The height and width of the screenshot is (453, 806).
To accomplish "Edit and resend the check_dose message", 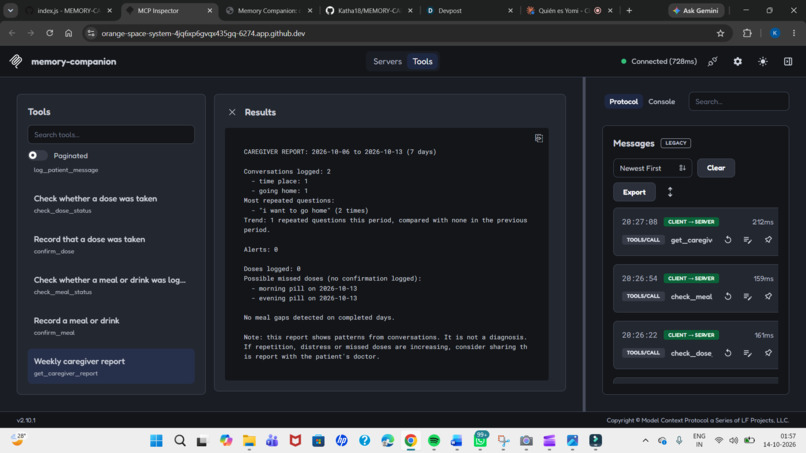I will [748, 353].
